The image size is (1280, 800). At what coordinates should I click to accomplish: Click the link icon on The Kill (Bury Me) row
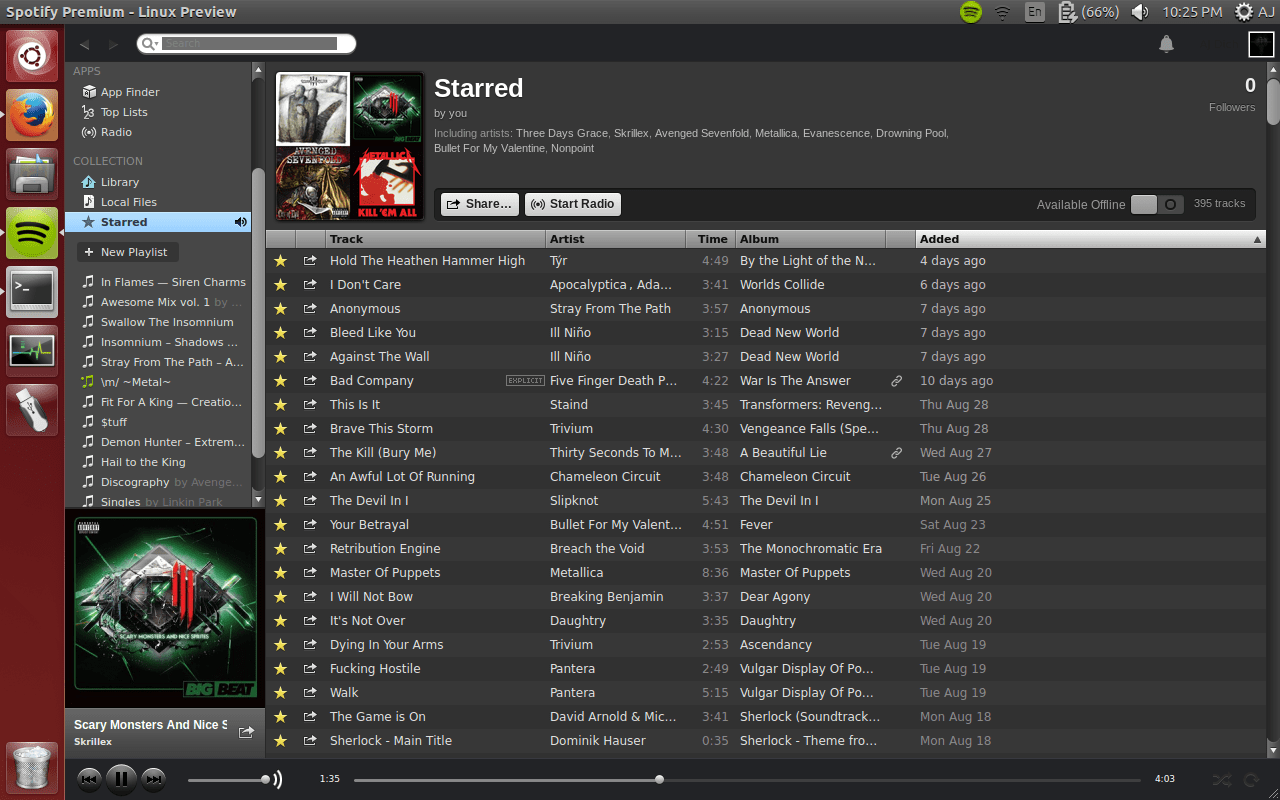point(897,453)
